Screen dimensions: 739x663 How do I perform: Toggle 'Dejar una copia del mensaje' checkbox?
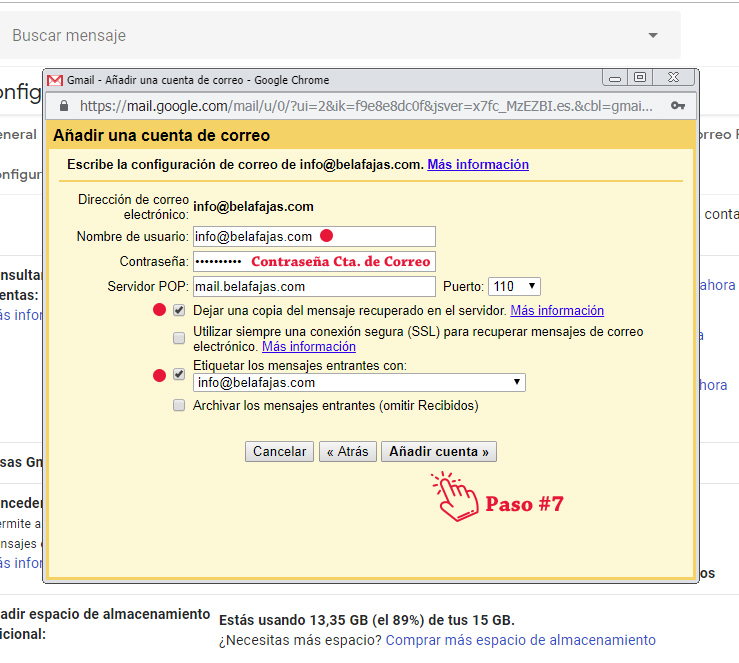pos(179,310)
